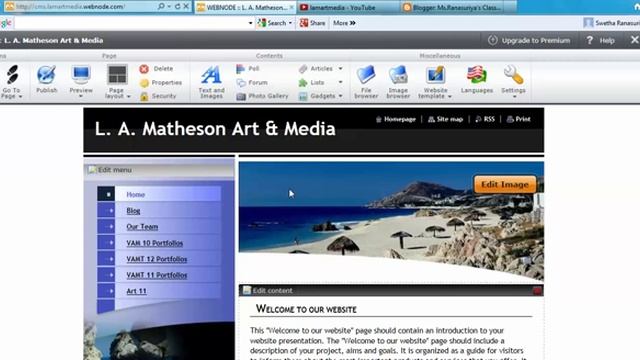Open VAM 10 Portfolios menu item

click(155, 243)
